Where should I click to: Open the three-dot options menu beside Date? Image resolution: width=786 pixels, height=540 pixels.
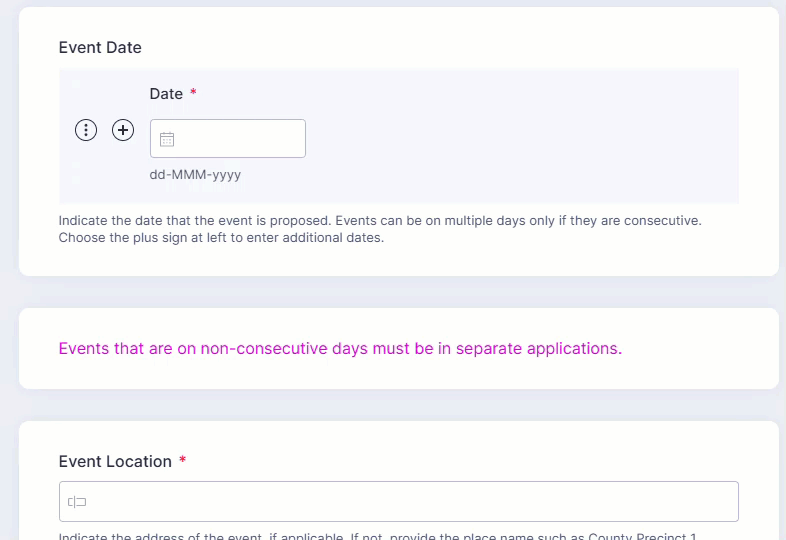click(x=87, y=130)
